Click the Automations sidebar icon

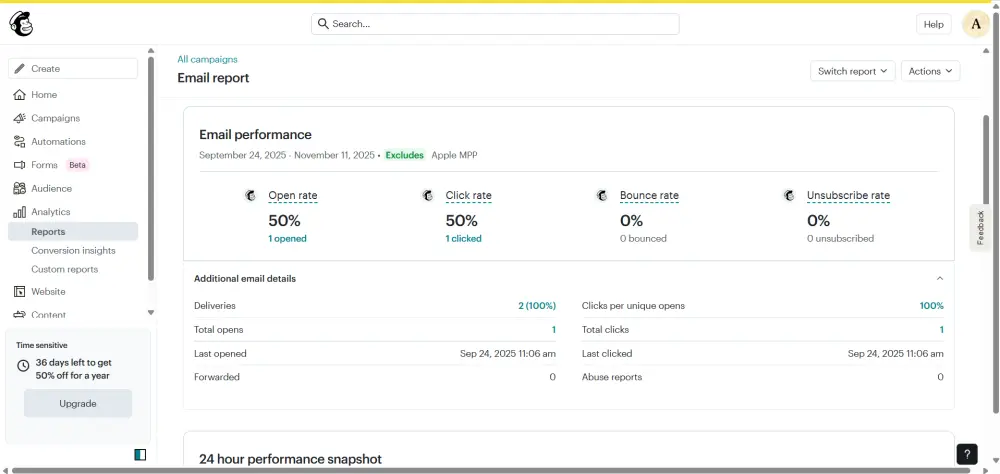click(x=20, y=142)
